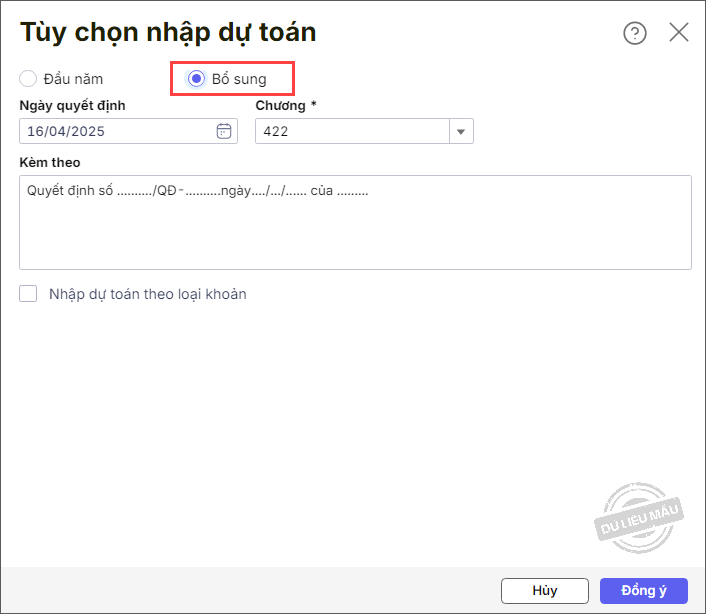Click the Nhập dự toán theo loại khoản label
This screenshot has width=706, height=614.
click(x=148, y=294)
